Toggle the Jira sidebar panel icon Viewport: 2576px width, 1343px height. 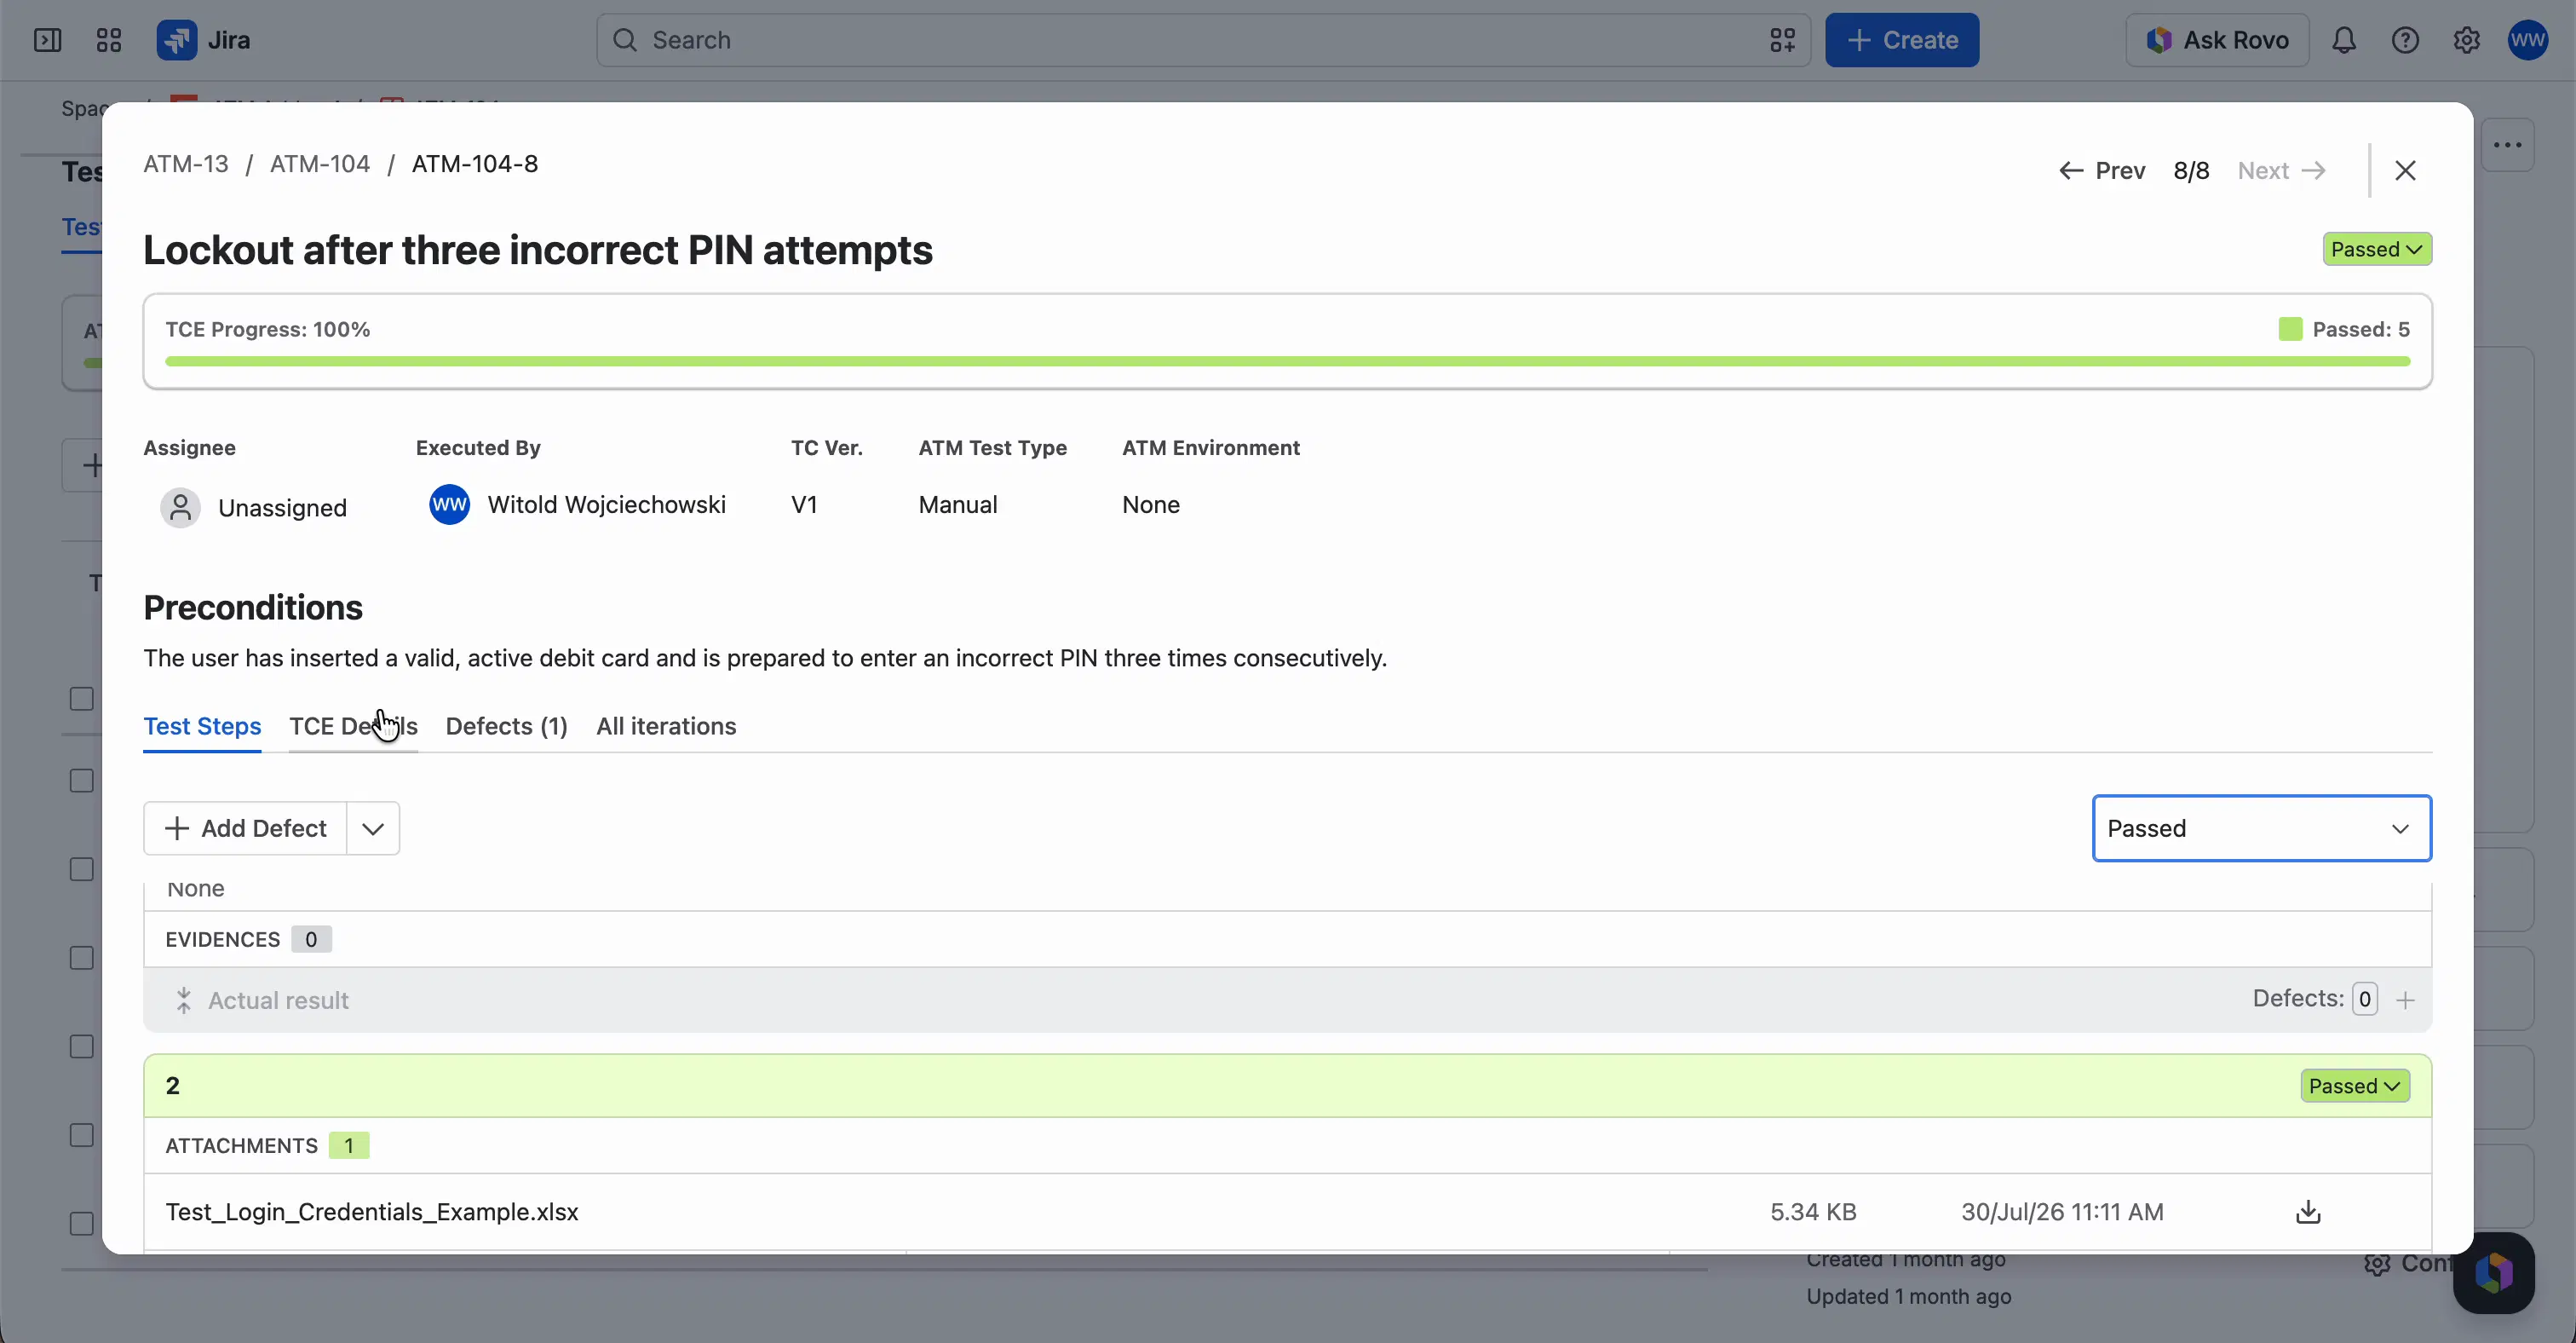pos(47,40)
